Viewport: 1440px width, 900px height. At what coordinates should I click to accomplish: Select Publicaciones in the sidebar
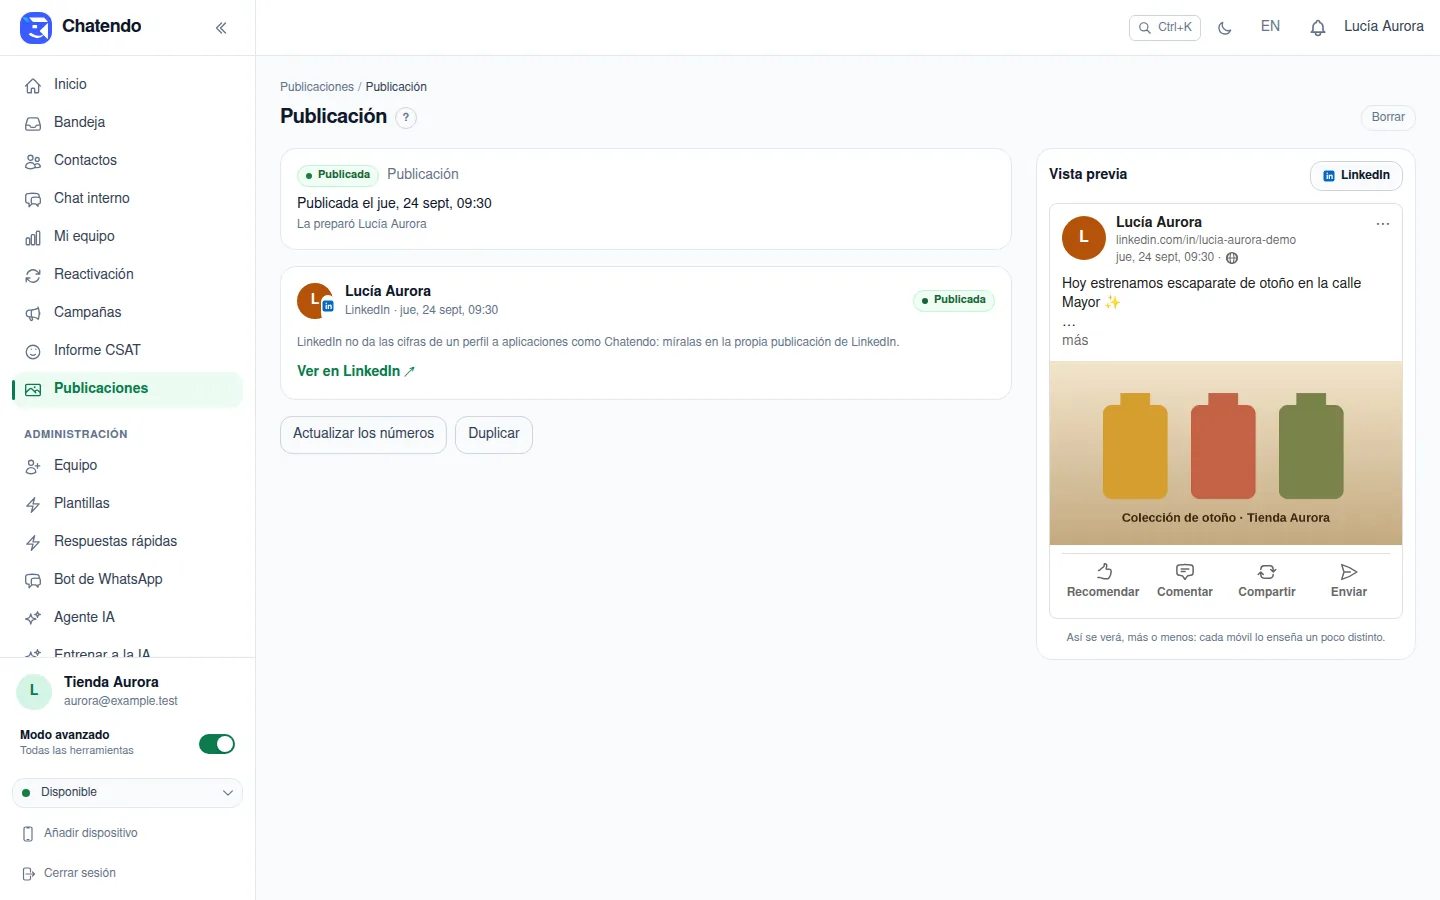[127, 388]
